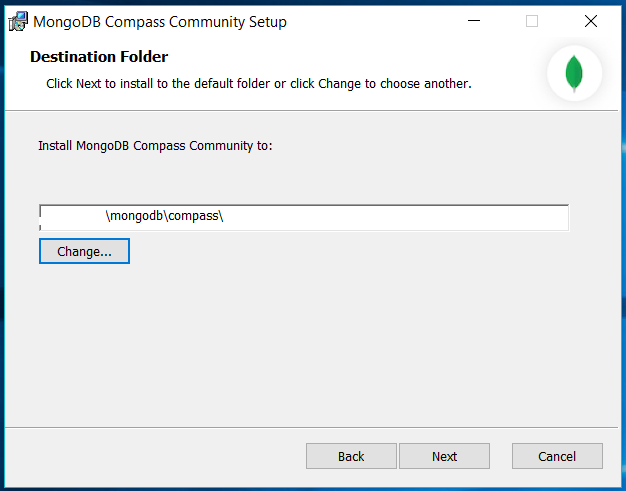Return with the Back button
Image resolution: width=626 pixels, height=491 pixels.
[351, 456]
